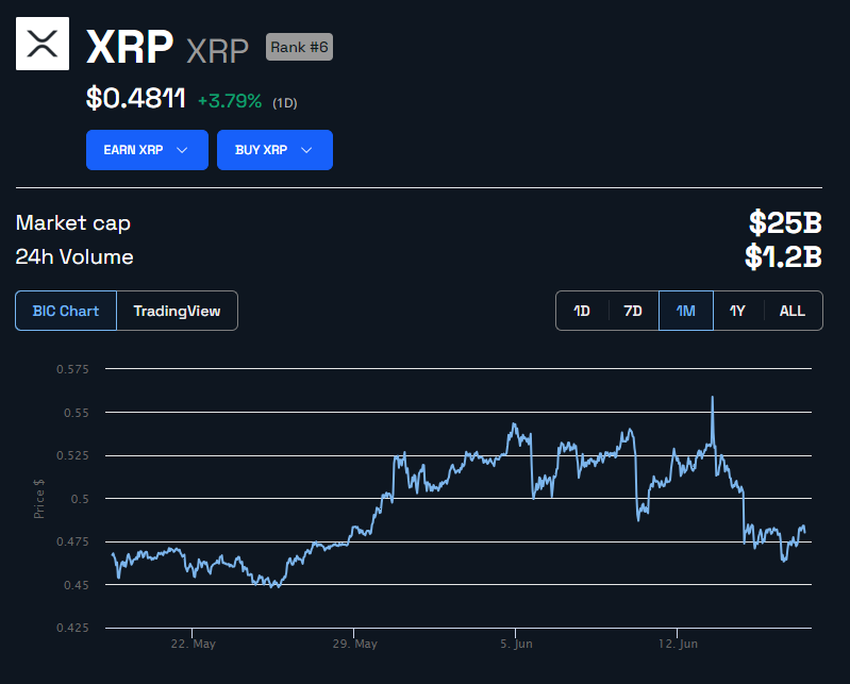Click the 29. May date label
The image size is (850, 684).
pos(354,645)
